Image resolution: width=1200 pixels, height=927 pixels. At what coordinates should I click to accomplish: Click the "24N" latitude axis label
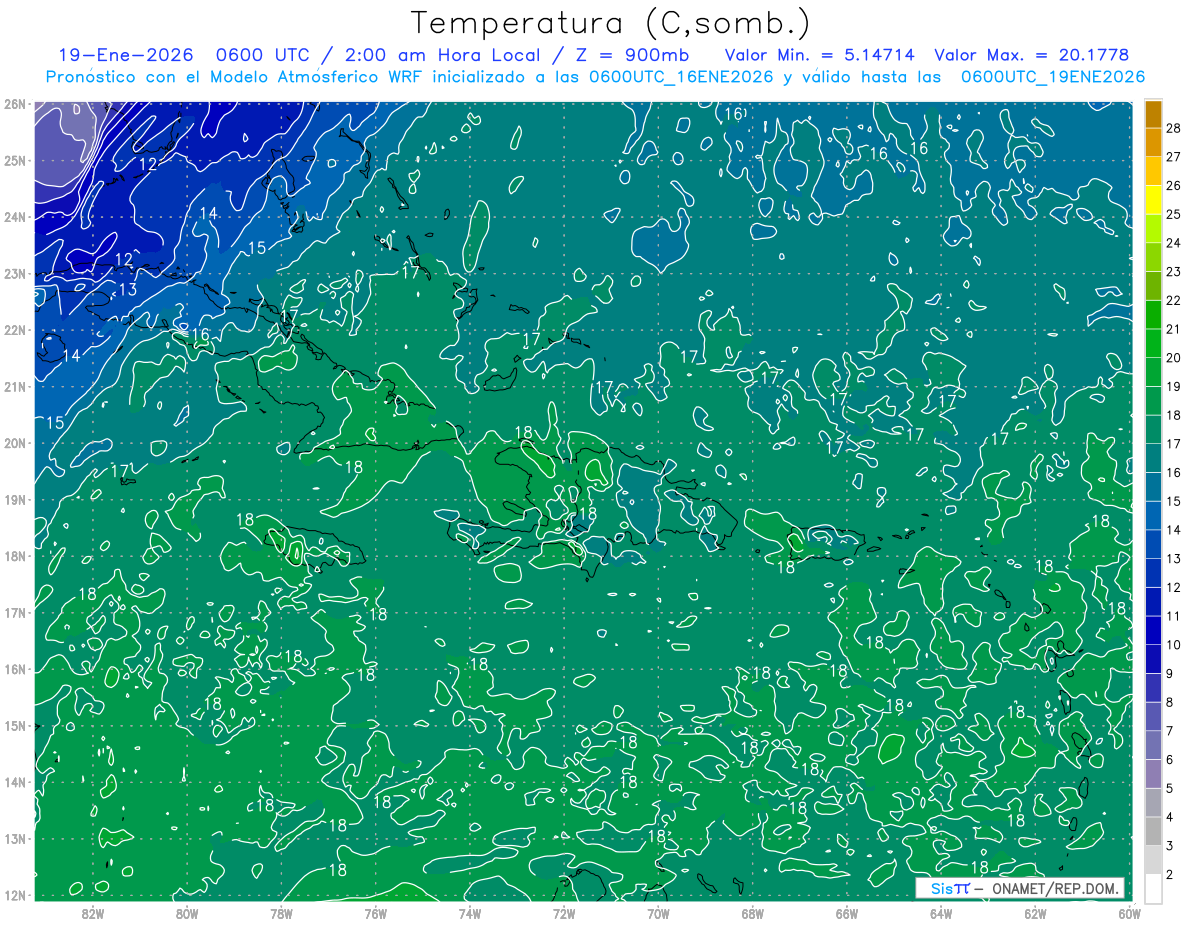[15, 216]
